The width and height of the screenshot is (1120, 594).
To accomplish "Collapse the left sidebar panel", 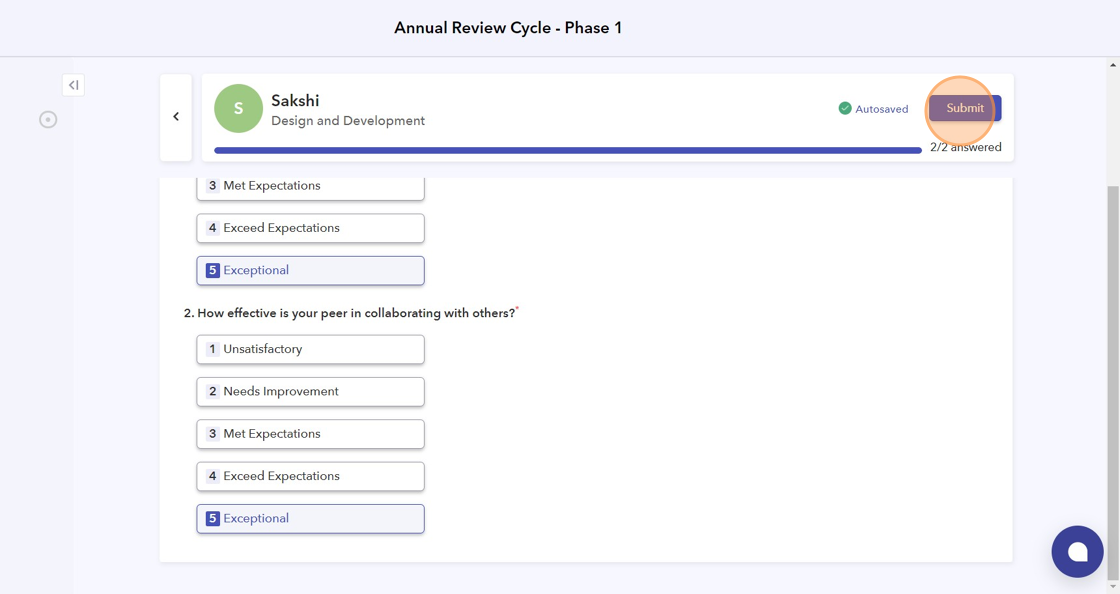I will coord(73,85).
